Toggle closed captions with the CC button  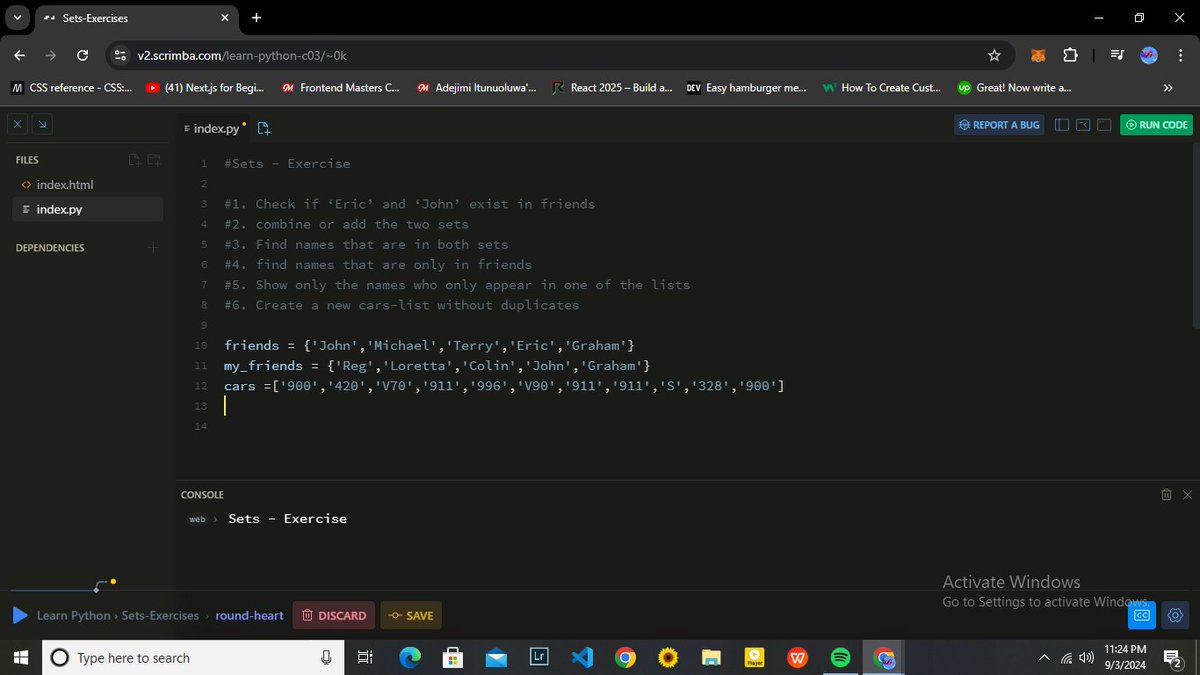pos(1141,615)
